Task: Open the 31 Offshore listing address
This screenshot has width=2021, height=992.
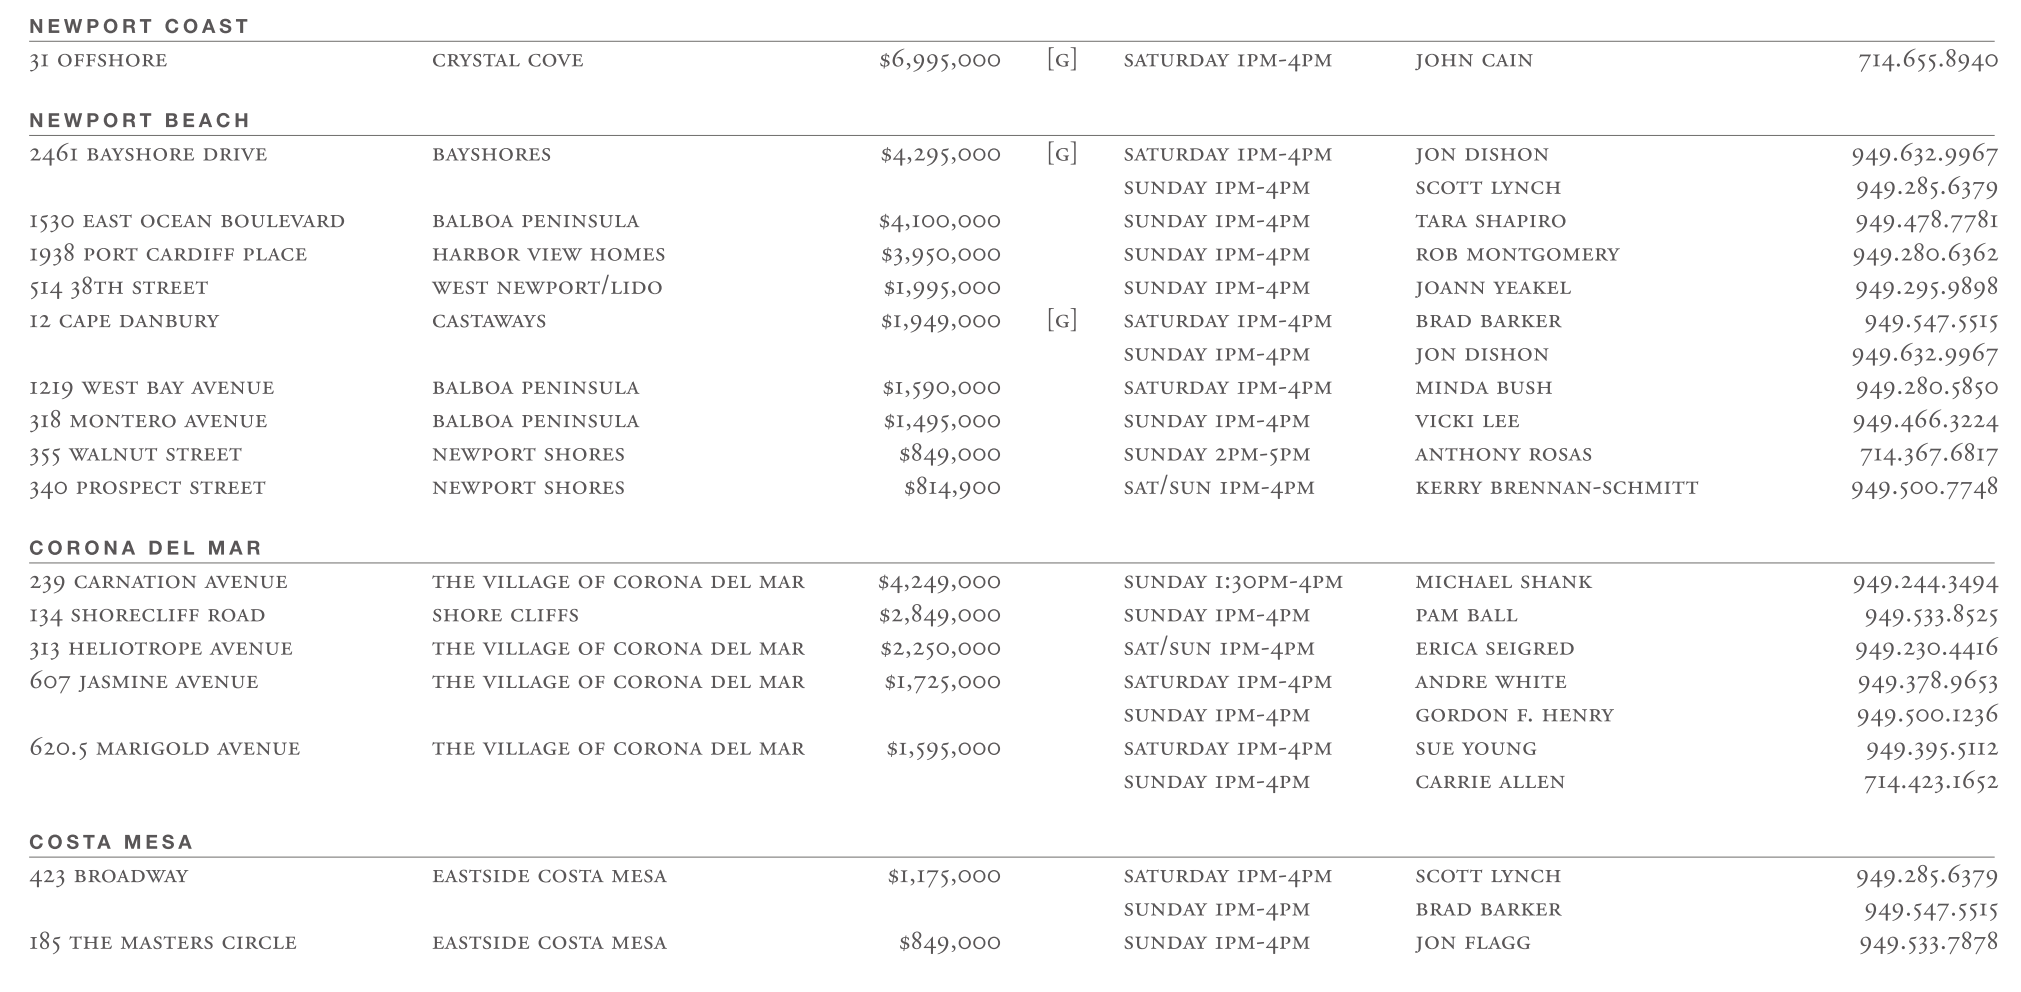Action: tap(98, 61)
